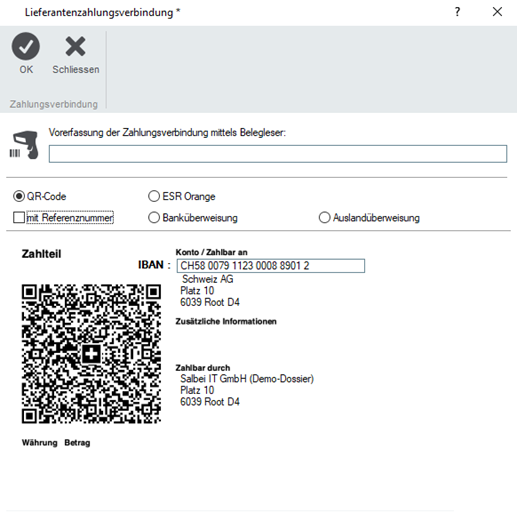Select the QR-Code radio button

pos(19,196)
